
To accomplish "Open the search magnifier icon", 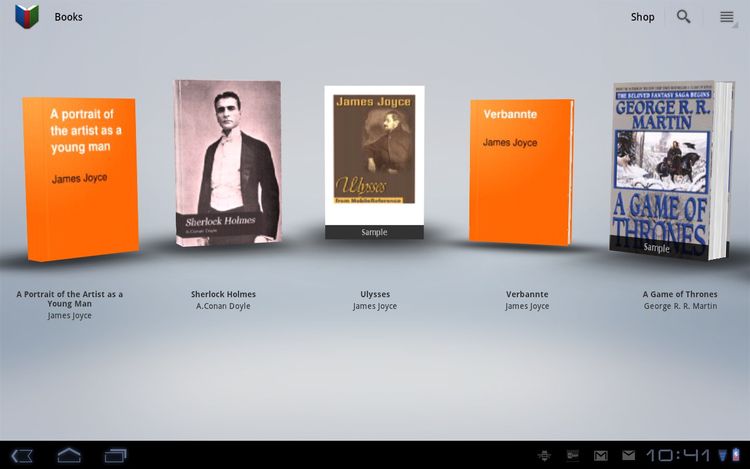I will click(x=683, y=17).
